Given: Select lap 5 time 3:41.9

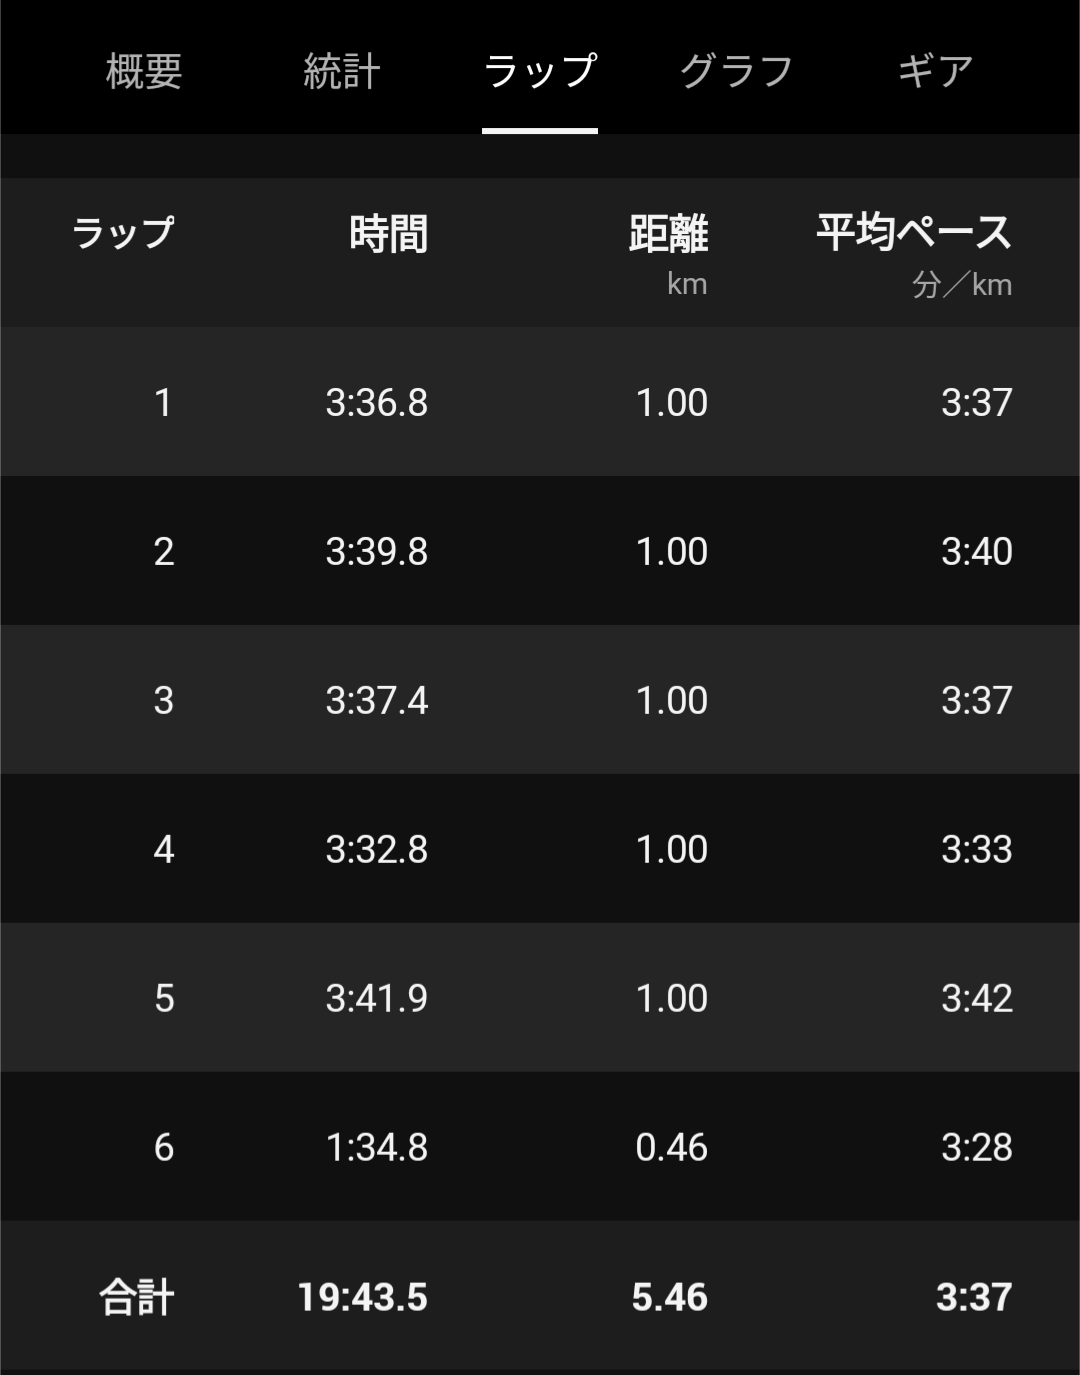Looking at the screenshot, I should coord(376,998).
